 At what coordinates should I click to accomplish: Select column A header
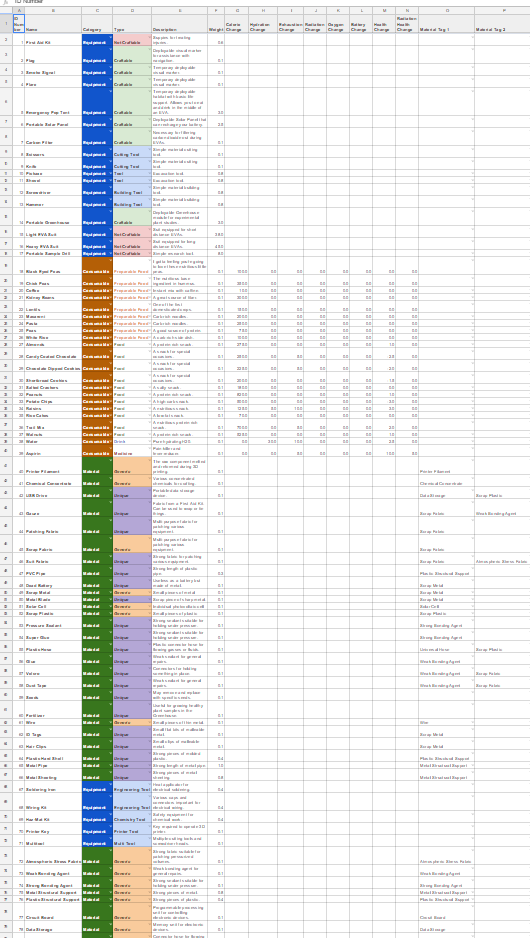[17, 10]
